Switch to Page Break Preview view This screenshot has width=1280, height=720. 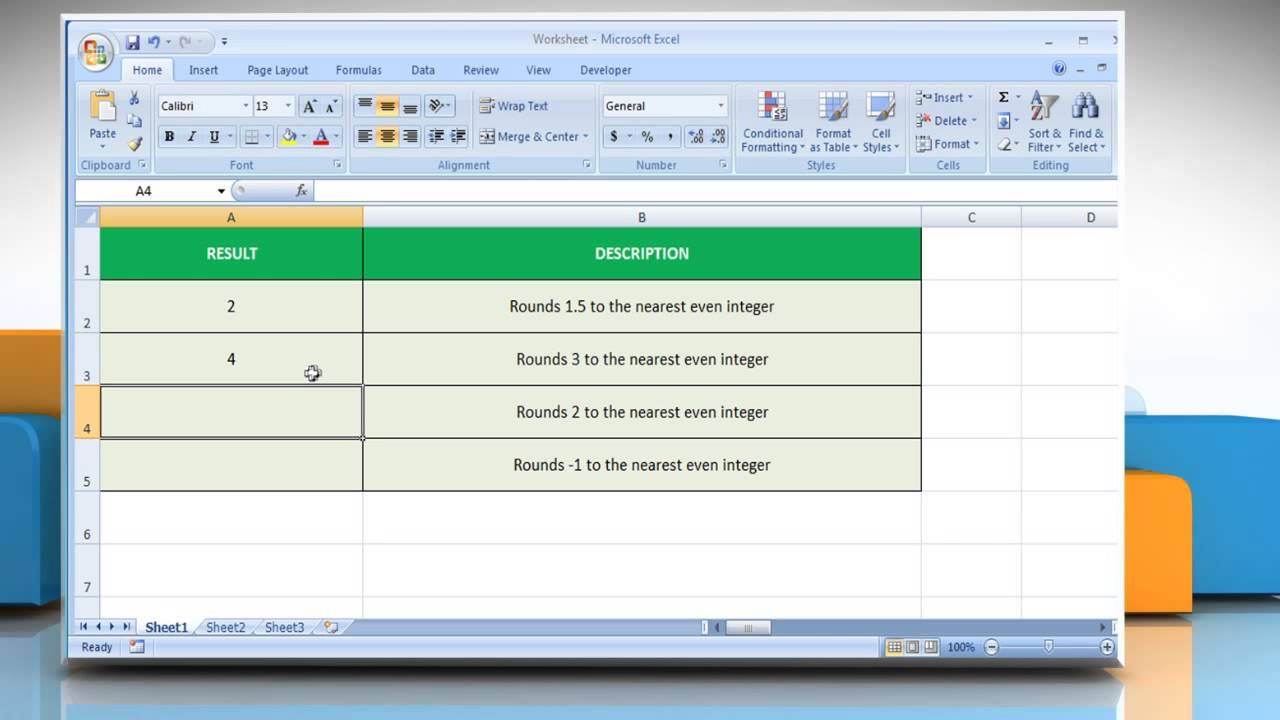[931, 647]
